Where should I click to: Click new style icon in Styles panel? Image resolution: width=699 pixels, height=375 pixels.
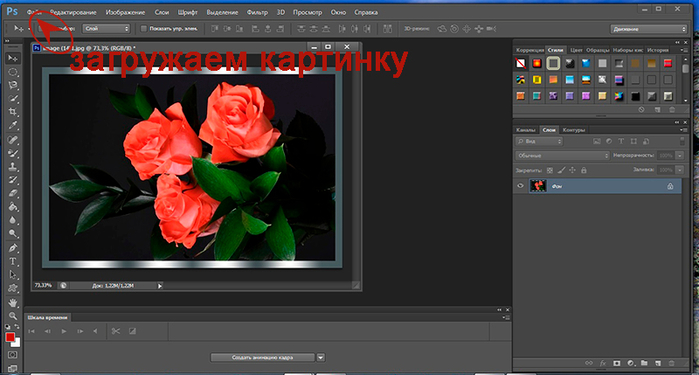click(x=657, y=110)
